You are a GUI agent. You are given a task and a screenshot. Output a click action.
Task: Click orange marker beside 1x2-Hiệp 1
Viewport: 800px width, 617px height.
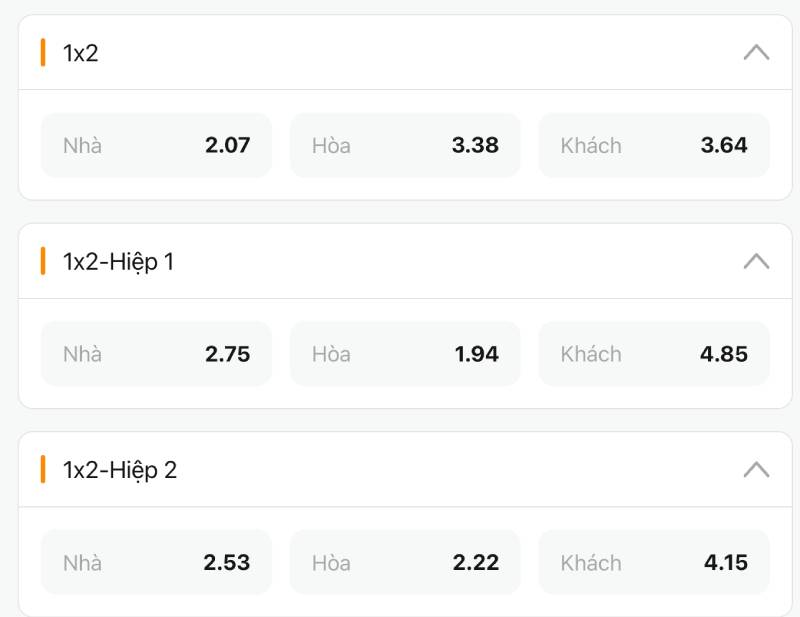pos(43,262)
